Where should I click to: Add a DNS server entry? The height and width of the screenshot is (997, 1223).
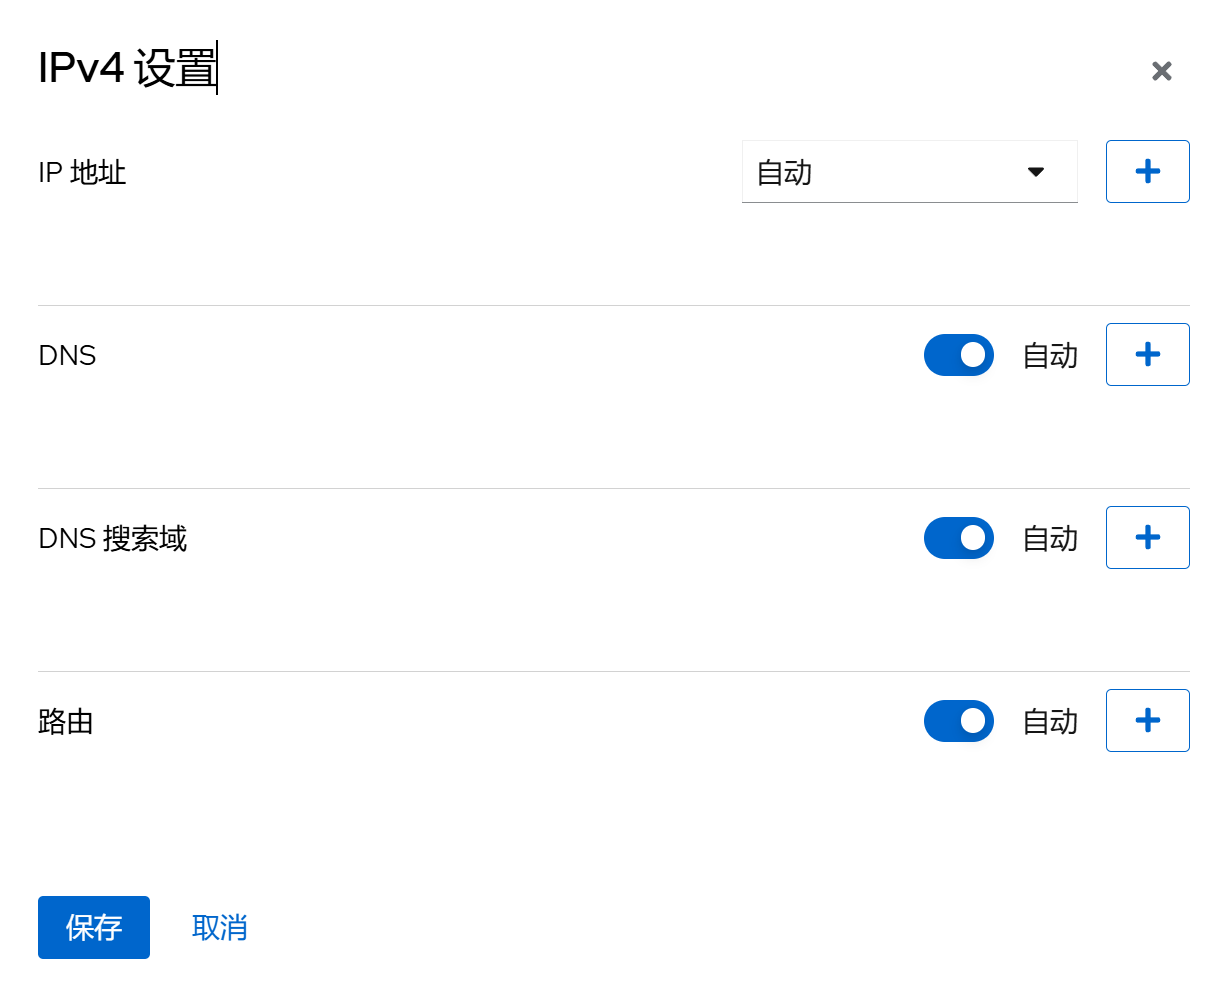1147,355
